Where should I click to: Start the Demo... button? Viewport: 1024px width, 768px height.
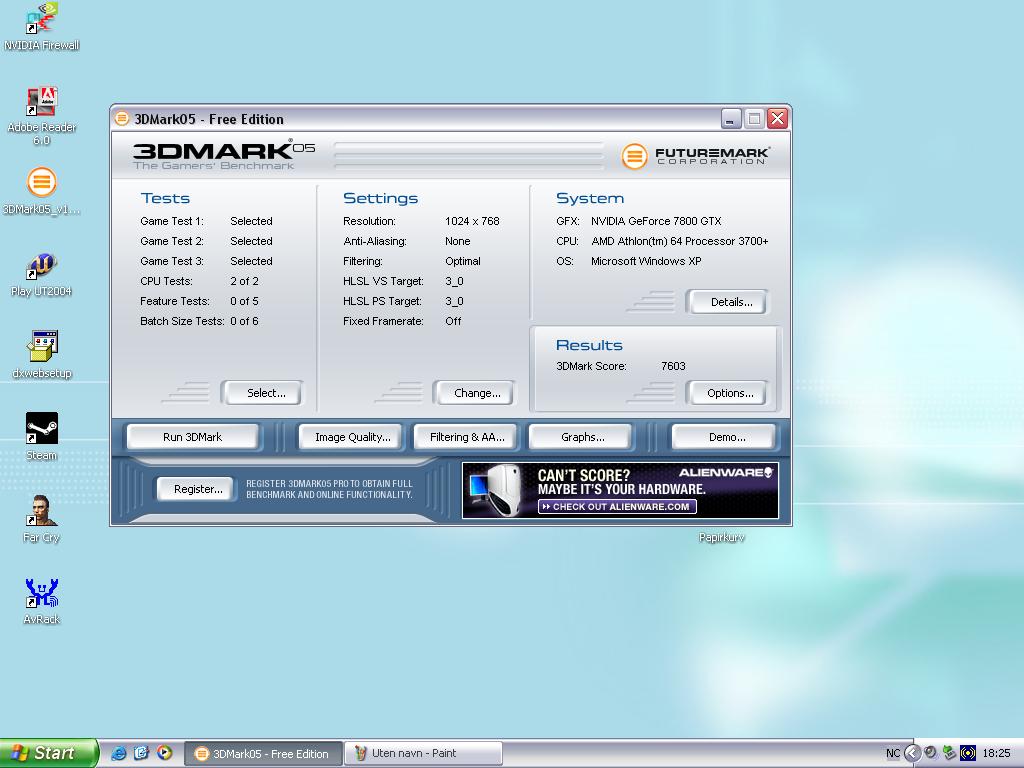point(726,437)
